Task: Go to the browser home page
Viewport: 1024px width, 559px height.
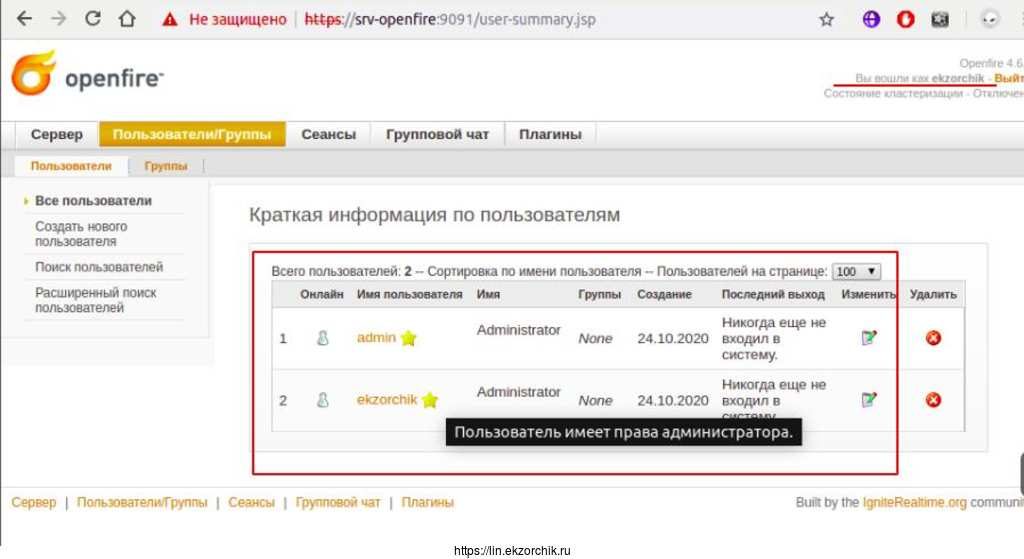Action: coord(126,19)
